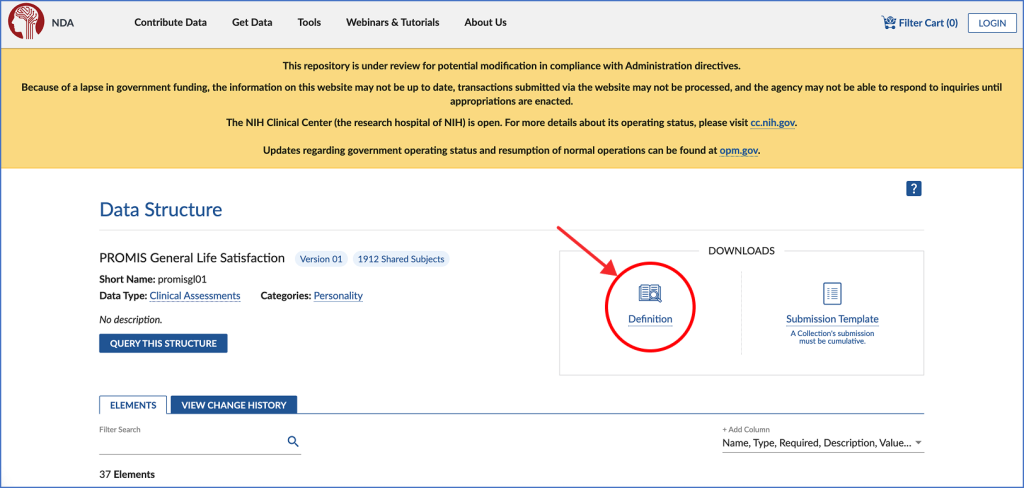Click the NDA brain logo icon
This screenshot has width=1024, height=488.
pos(26,22)
